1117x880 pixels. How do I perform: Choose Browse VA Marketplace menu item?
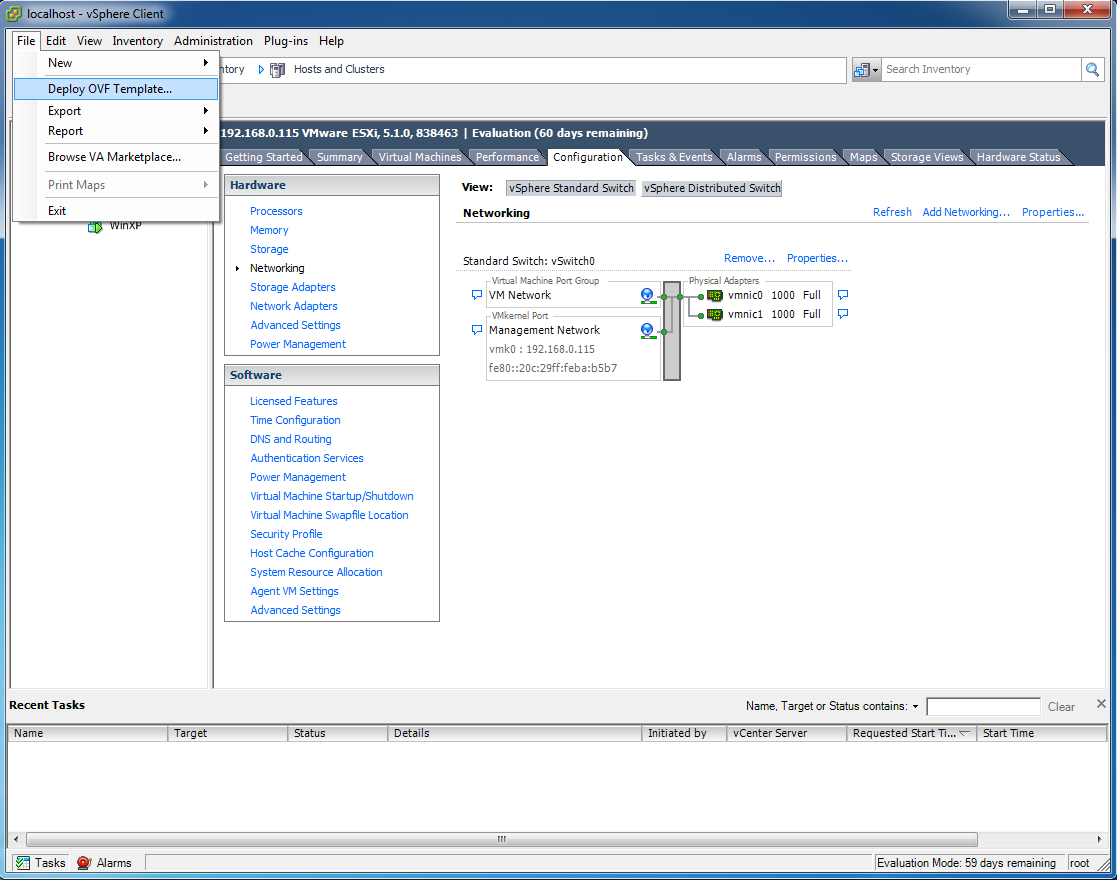click(115, 157)
